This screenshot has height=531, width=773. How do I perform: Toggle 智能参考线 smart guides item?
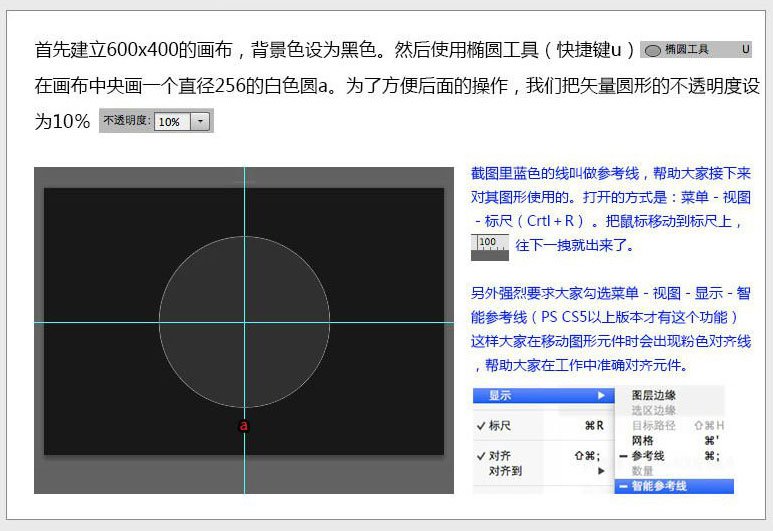tap(674, 486)
